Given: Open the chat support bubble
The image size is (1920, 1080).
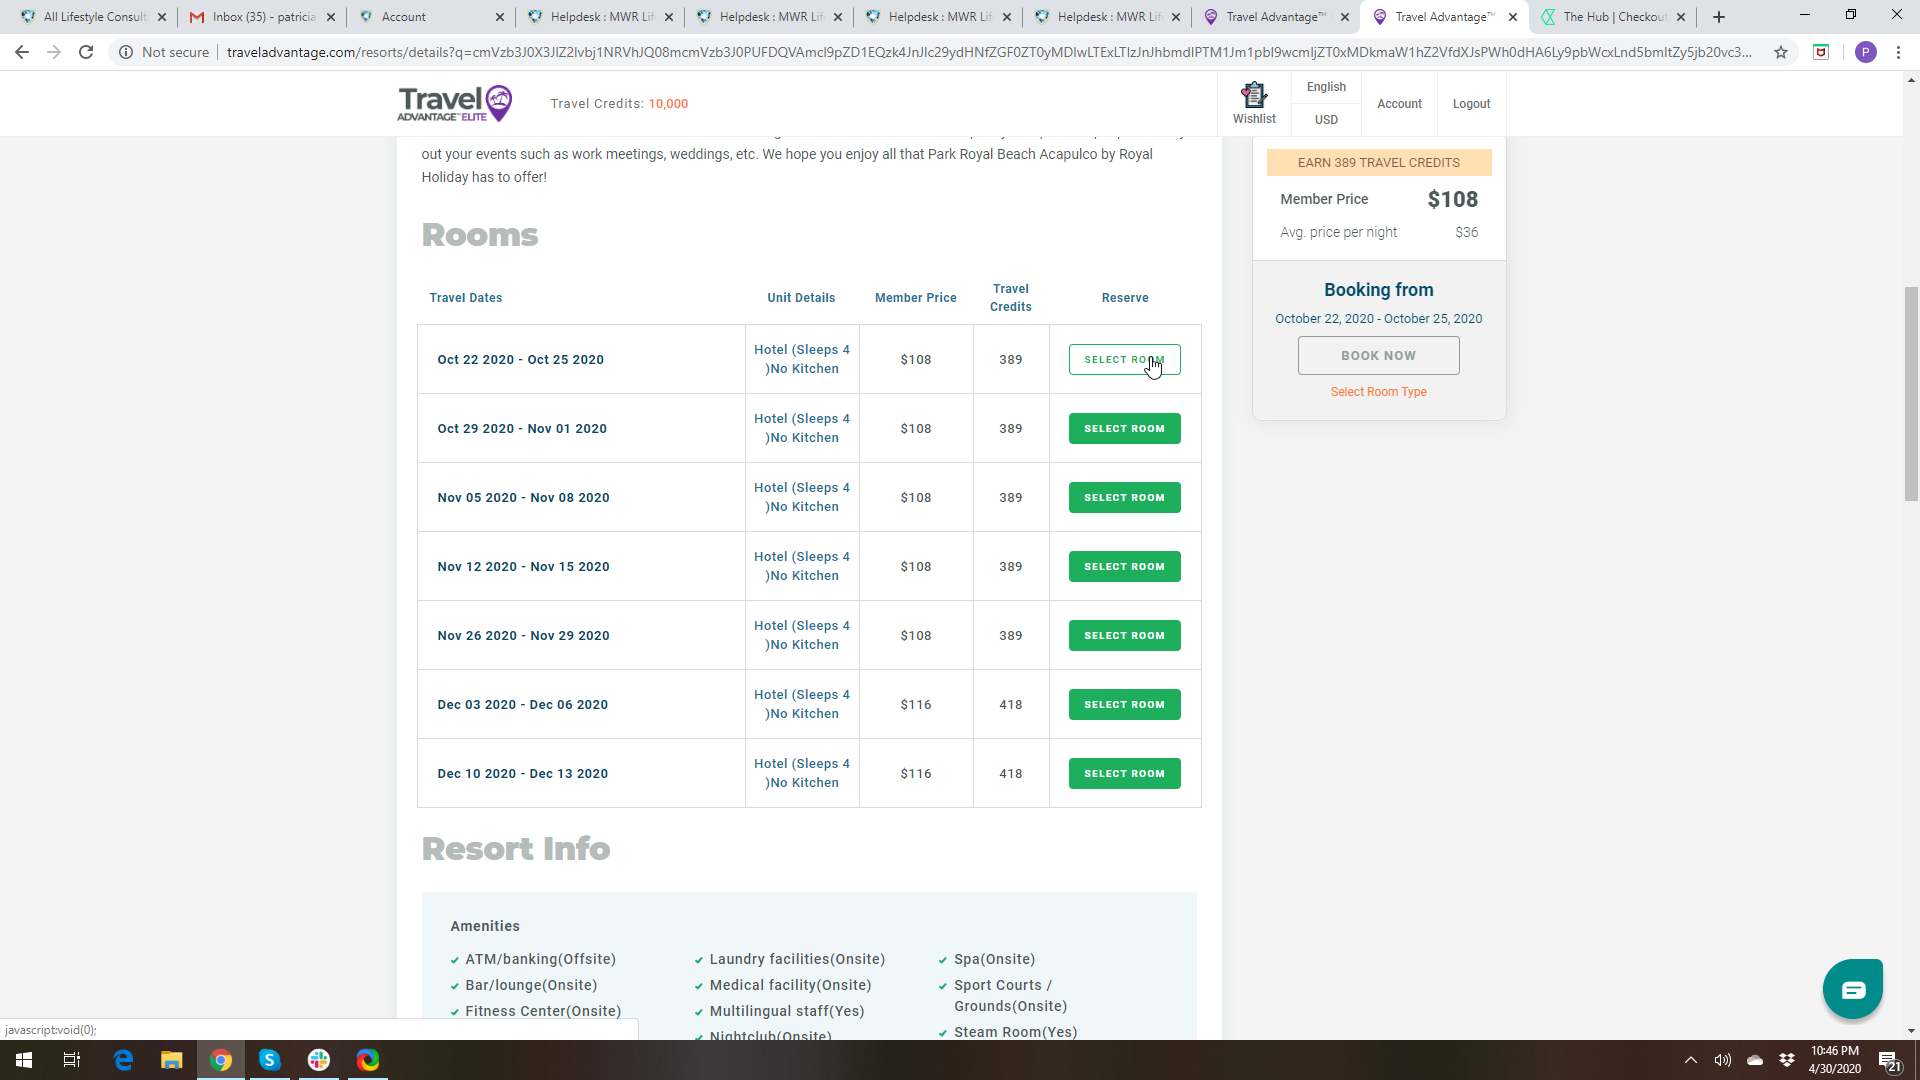Looking at the screenshot, I should [x=1852, y=989].
